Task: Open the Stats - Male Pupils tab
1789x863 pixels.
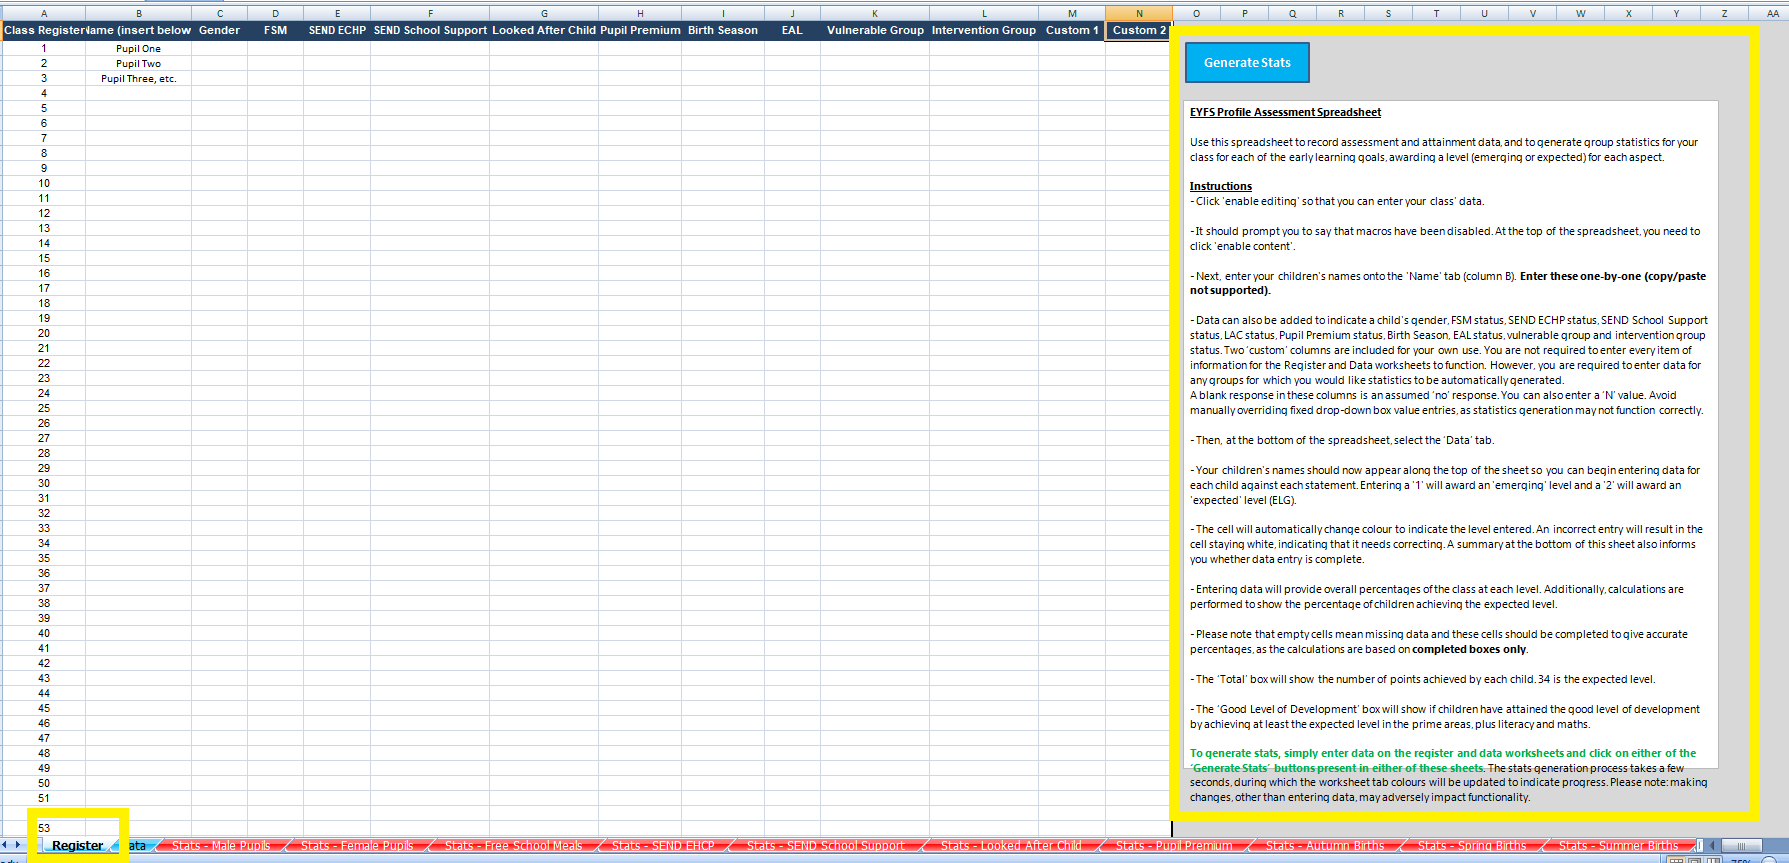Action: [221, 846]
